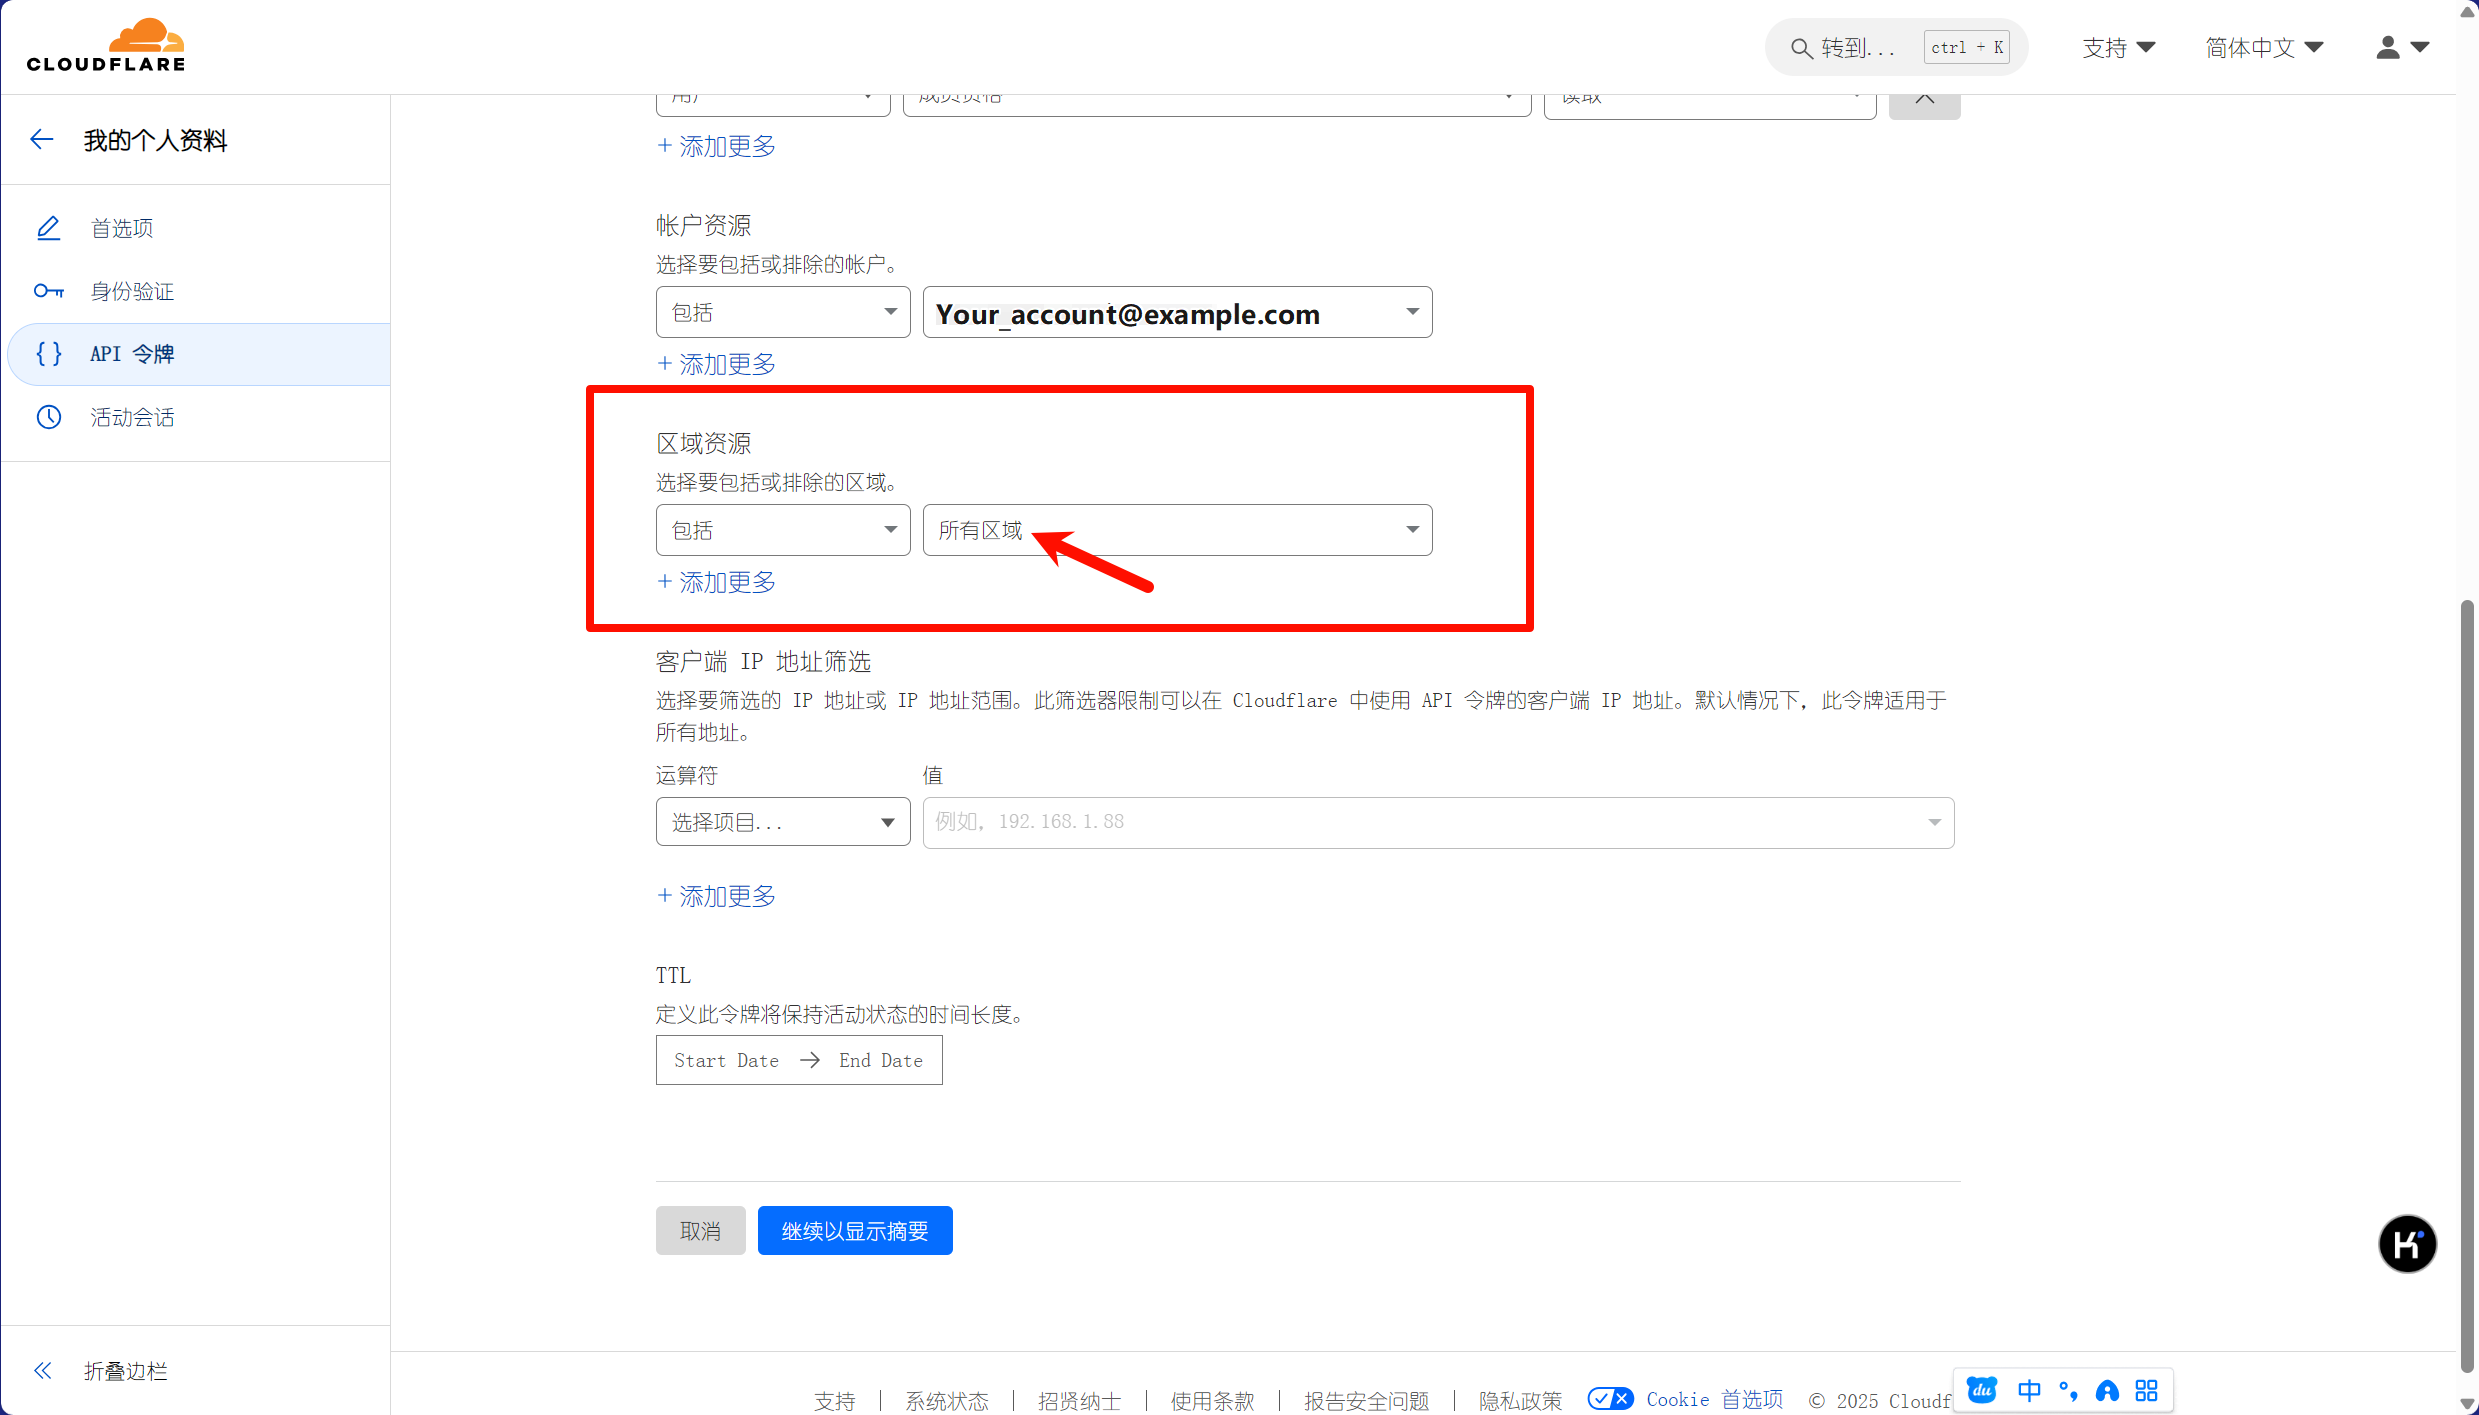Open 活动会话 sidebar item
Image resolution: width=2479 pixels, height=1415 pixels.
132,418
